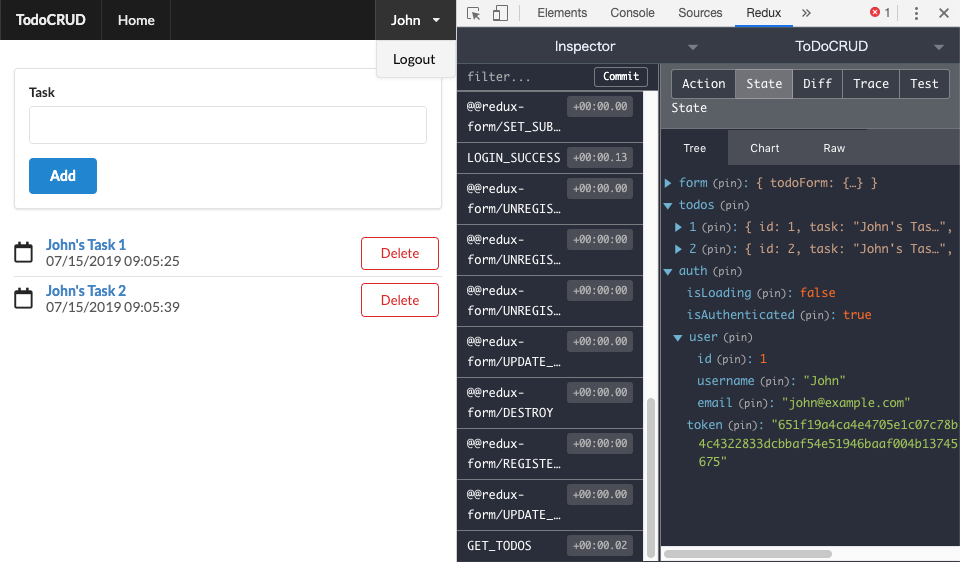Click the user id value 1
Viewport: 960px width, 562px height.
[x=763, y=359]
